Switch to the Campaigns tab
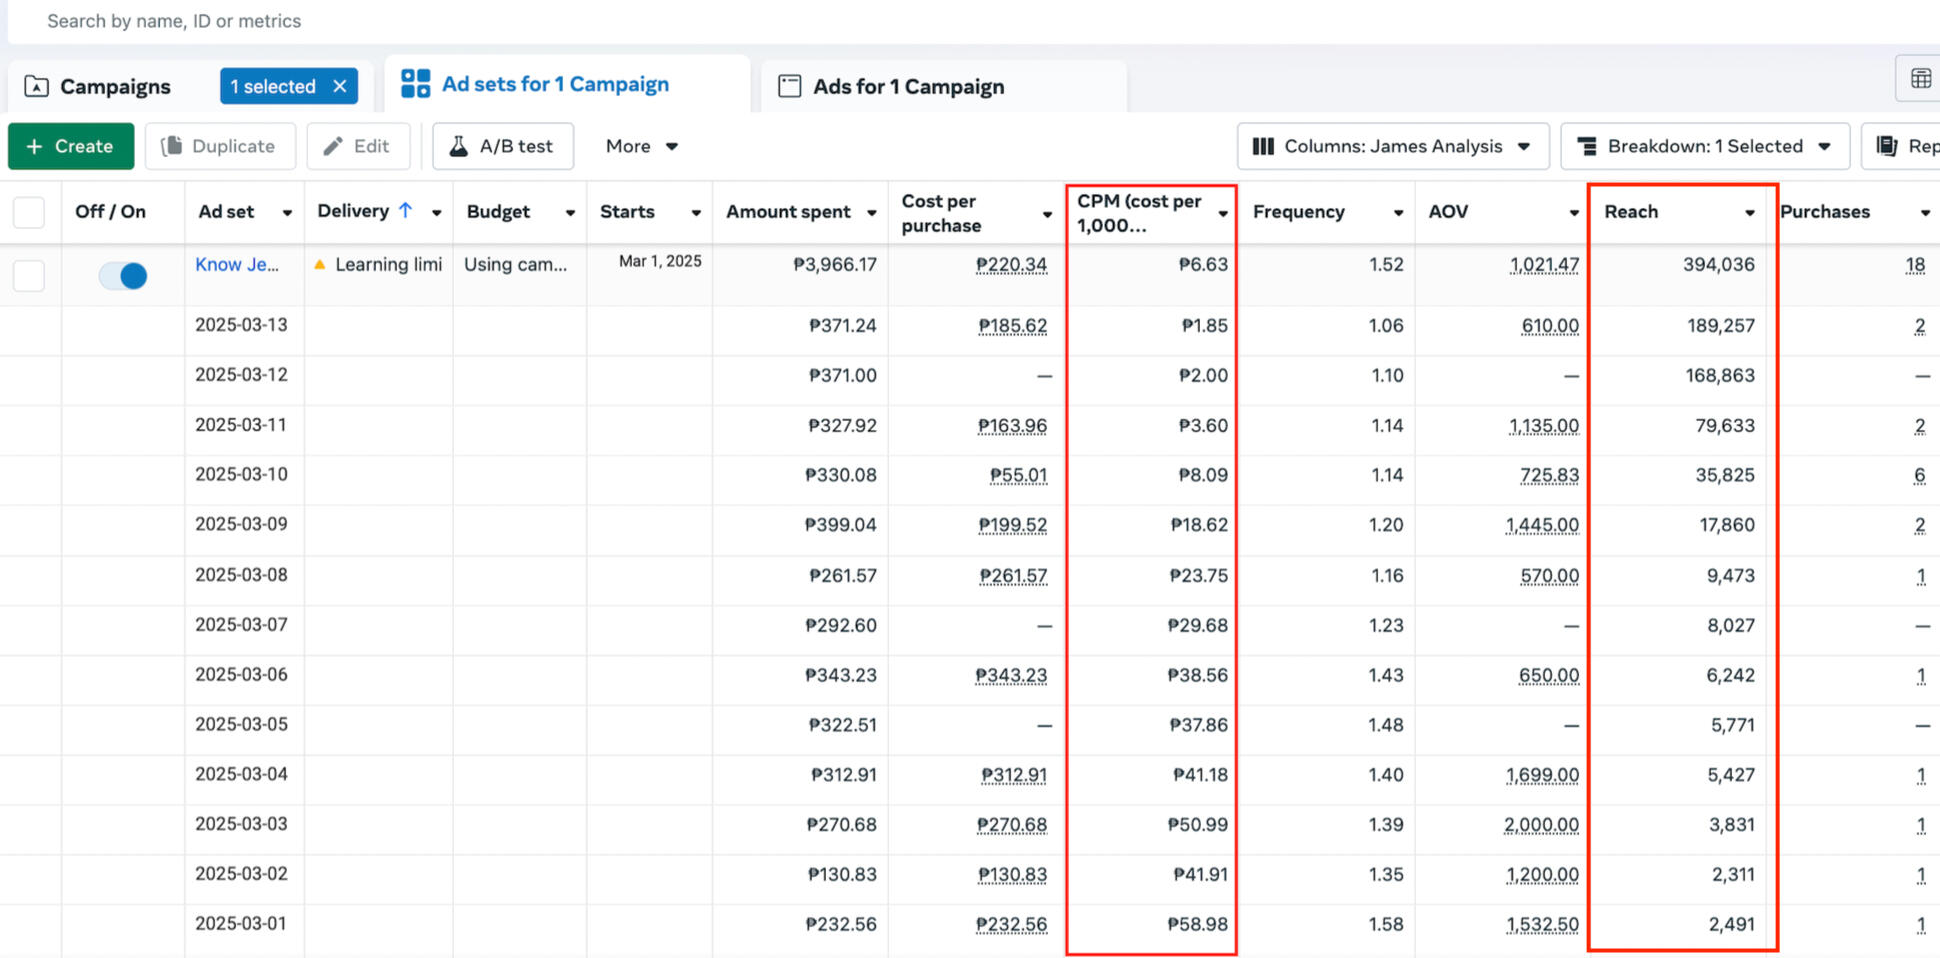This screenshot has width=1940, height=958. tap(114, 87)
